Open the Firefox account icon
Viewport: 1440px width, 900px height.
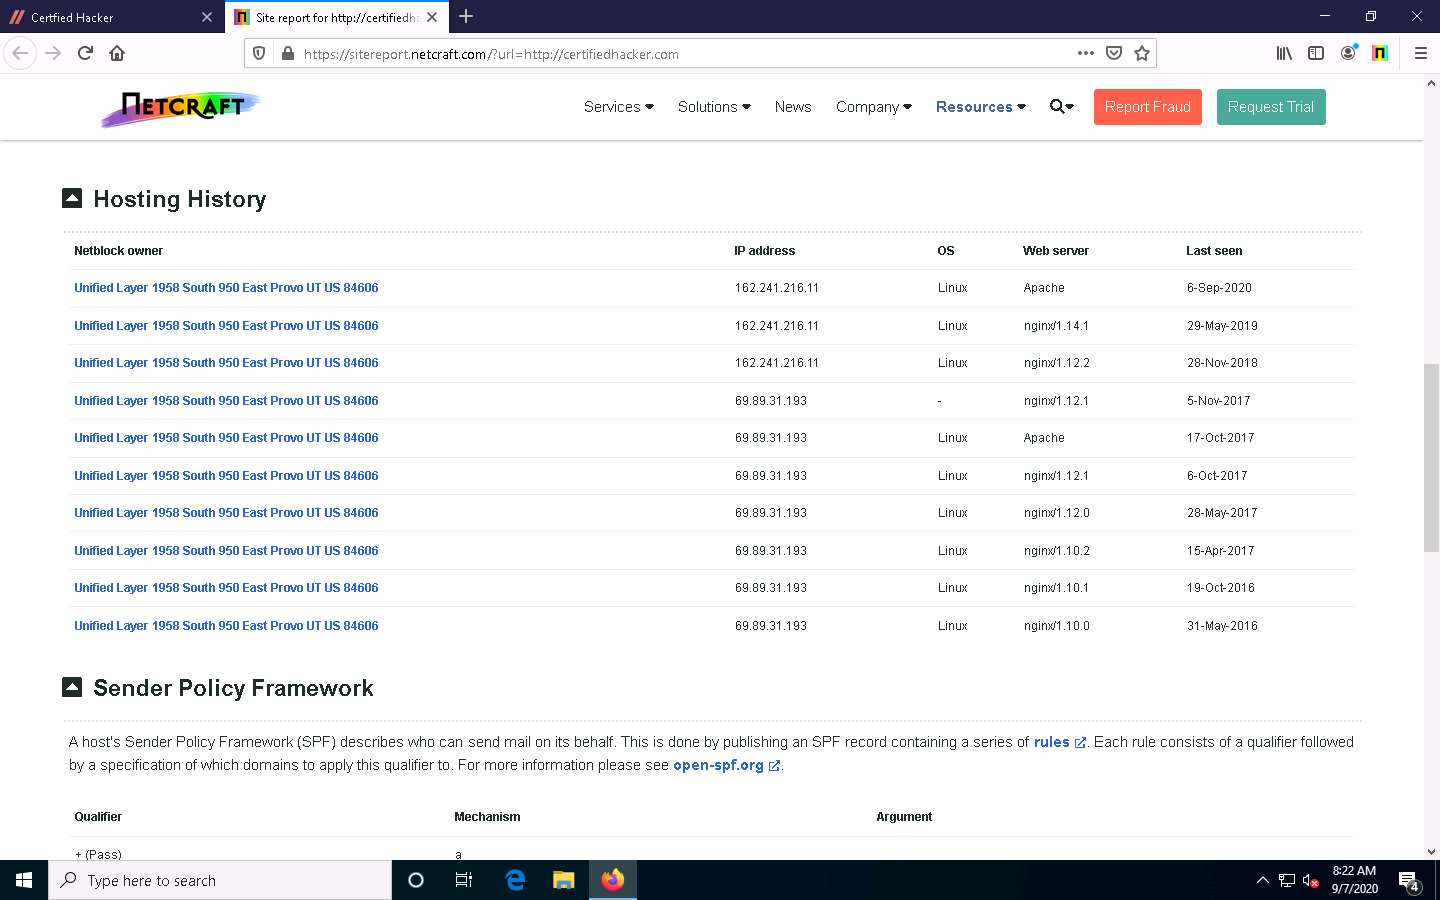tap(1348, 53)
